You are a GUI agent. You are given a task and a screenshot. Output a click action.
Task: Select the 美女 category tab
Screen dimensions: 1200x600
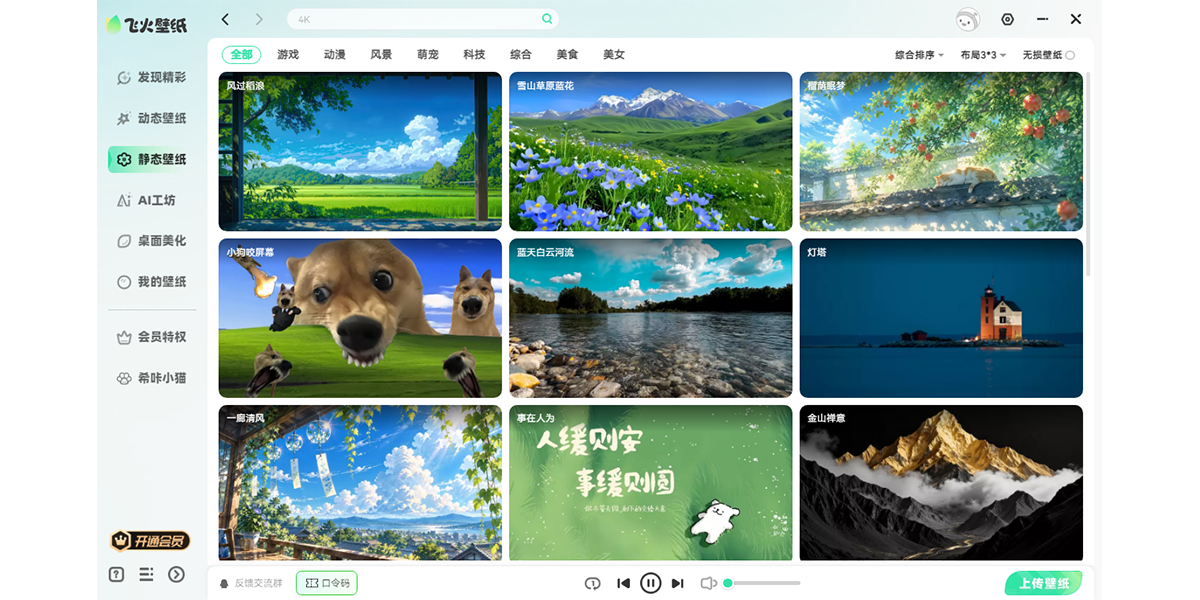click(x=614, y=55)
